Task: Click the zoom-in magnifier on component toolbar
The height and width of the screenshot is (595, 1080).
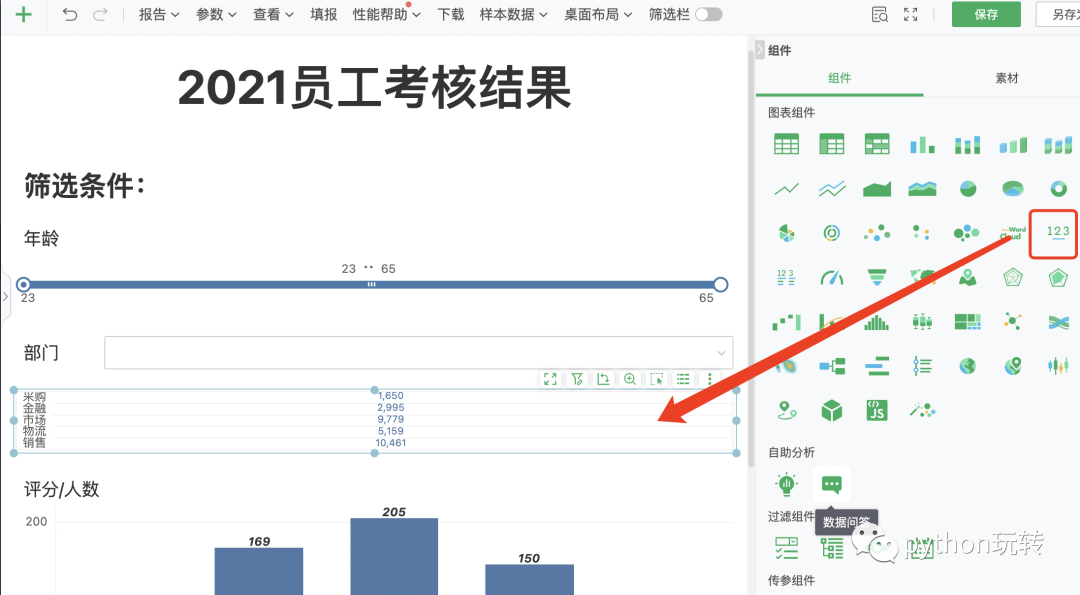Action: pos(630,379)
